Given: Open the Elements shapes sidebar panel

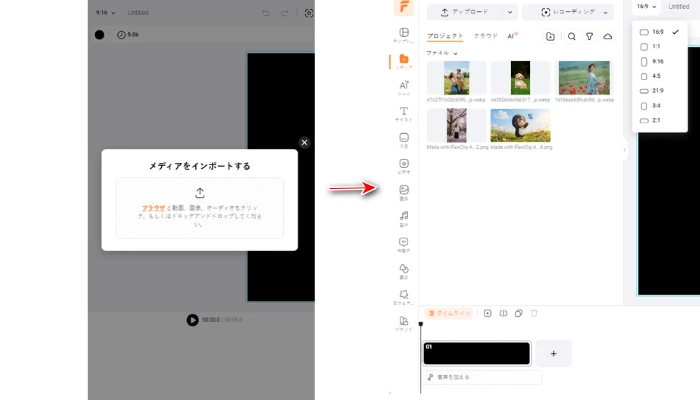Looking at the screenshot, I should pyautogui.click(x=404, y=271).
